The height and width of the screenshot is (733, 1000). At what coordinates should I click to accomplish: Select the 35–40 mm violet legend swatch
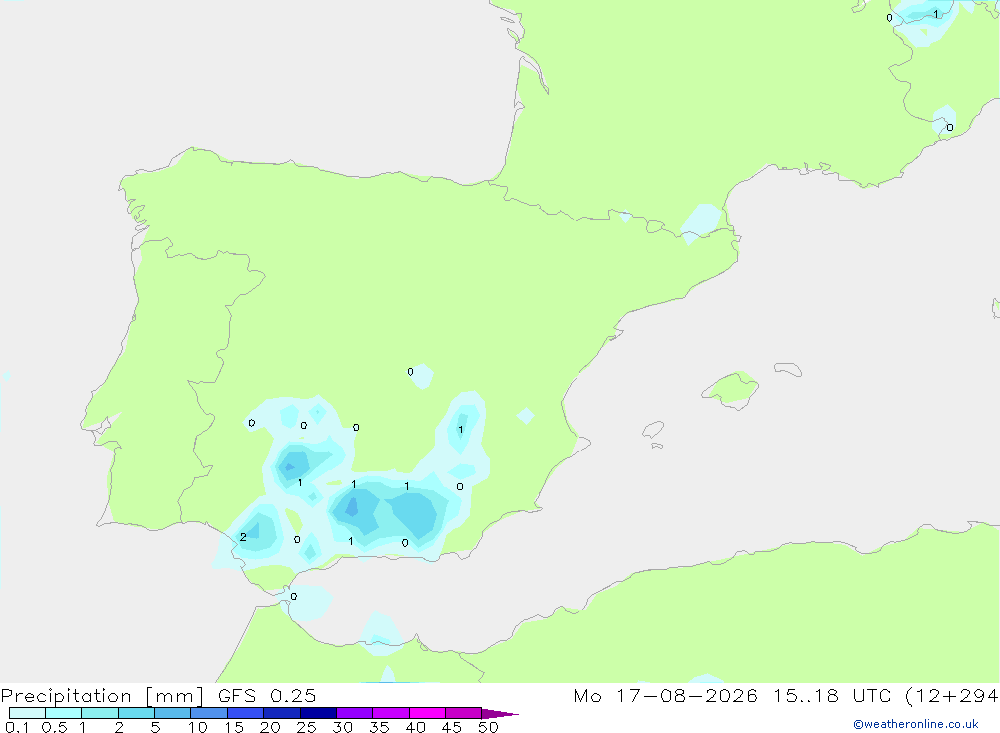point(391,713)
